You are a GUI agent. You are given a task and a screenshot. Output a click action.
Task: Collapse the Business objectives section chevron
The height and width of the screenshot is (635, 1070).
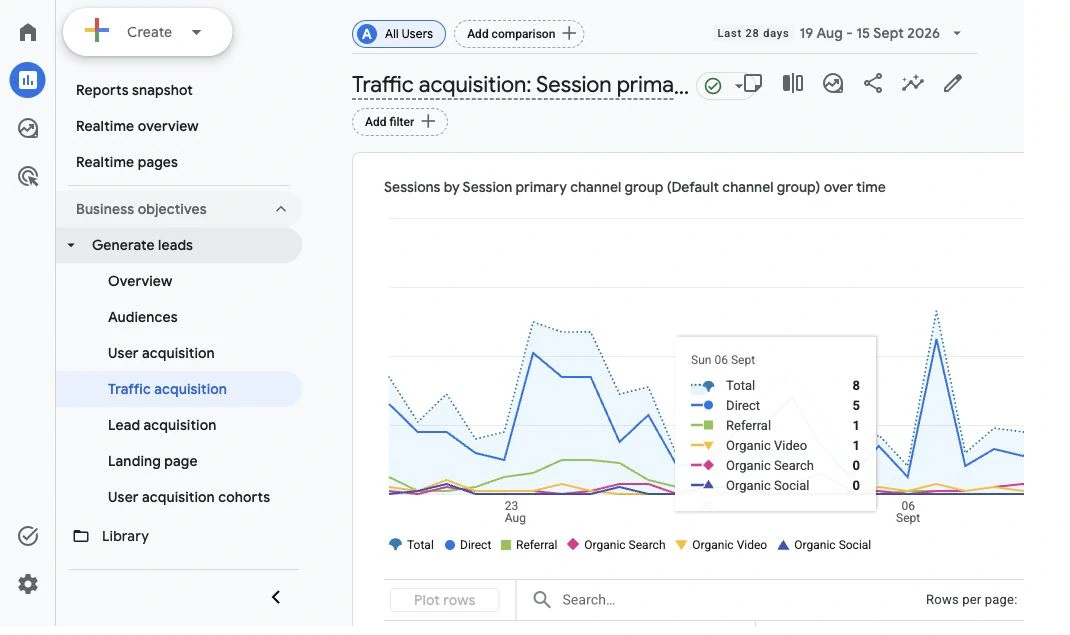(280, 209)
